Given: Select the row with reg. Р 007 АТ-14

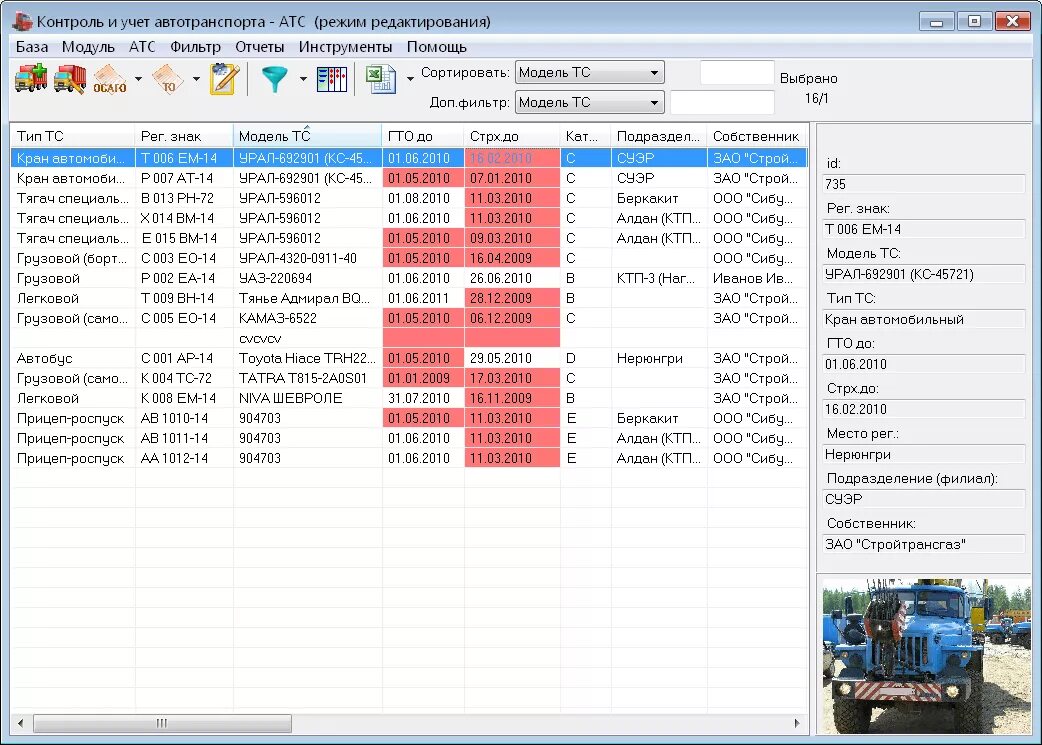Looking at the screenshot, I should [409, 178].
